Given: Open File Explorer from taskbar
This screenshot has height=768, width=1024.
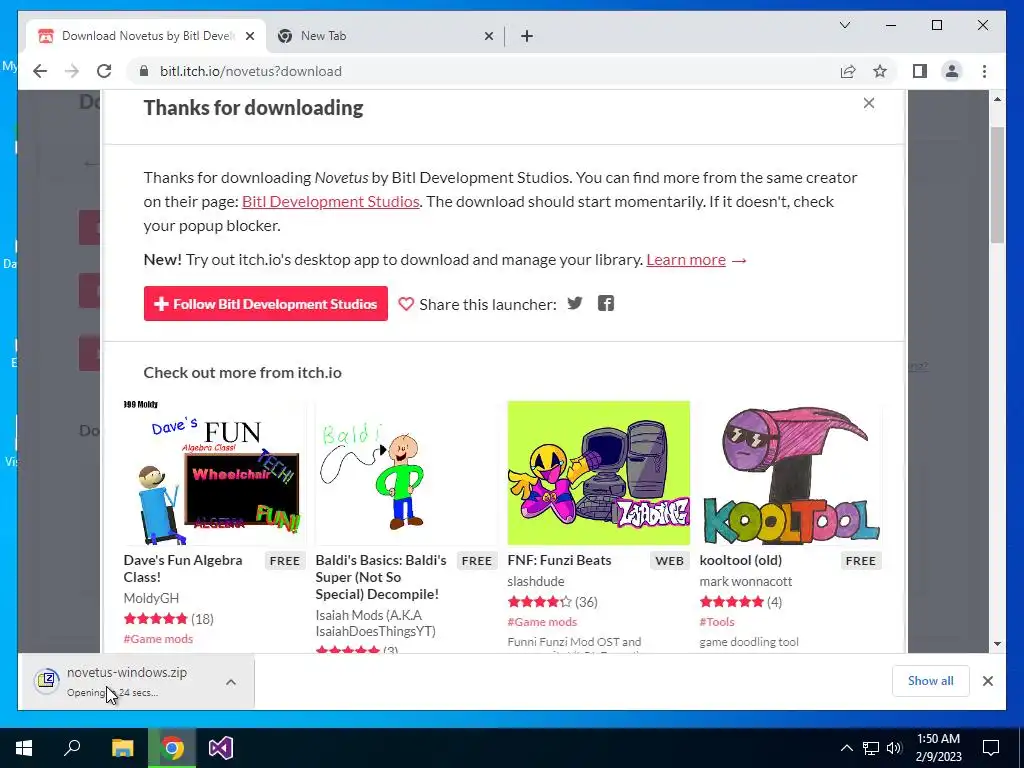Looking at the screenshot, I should [x=122, y=748].
